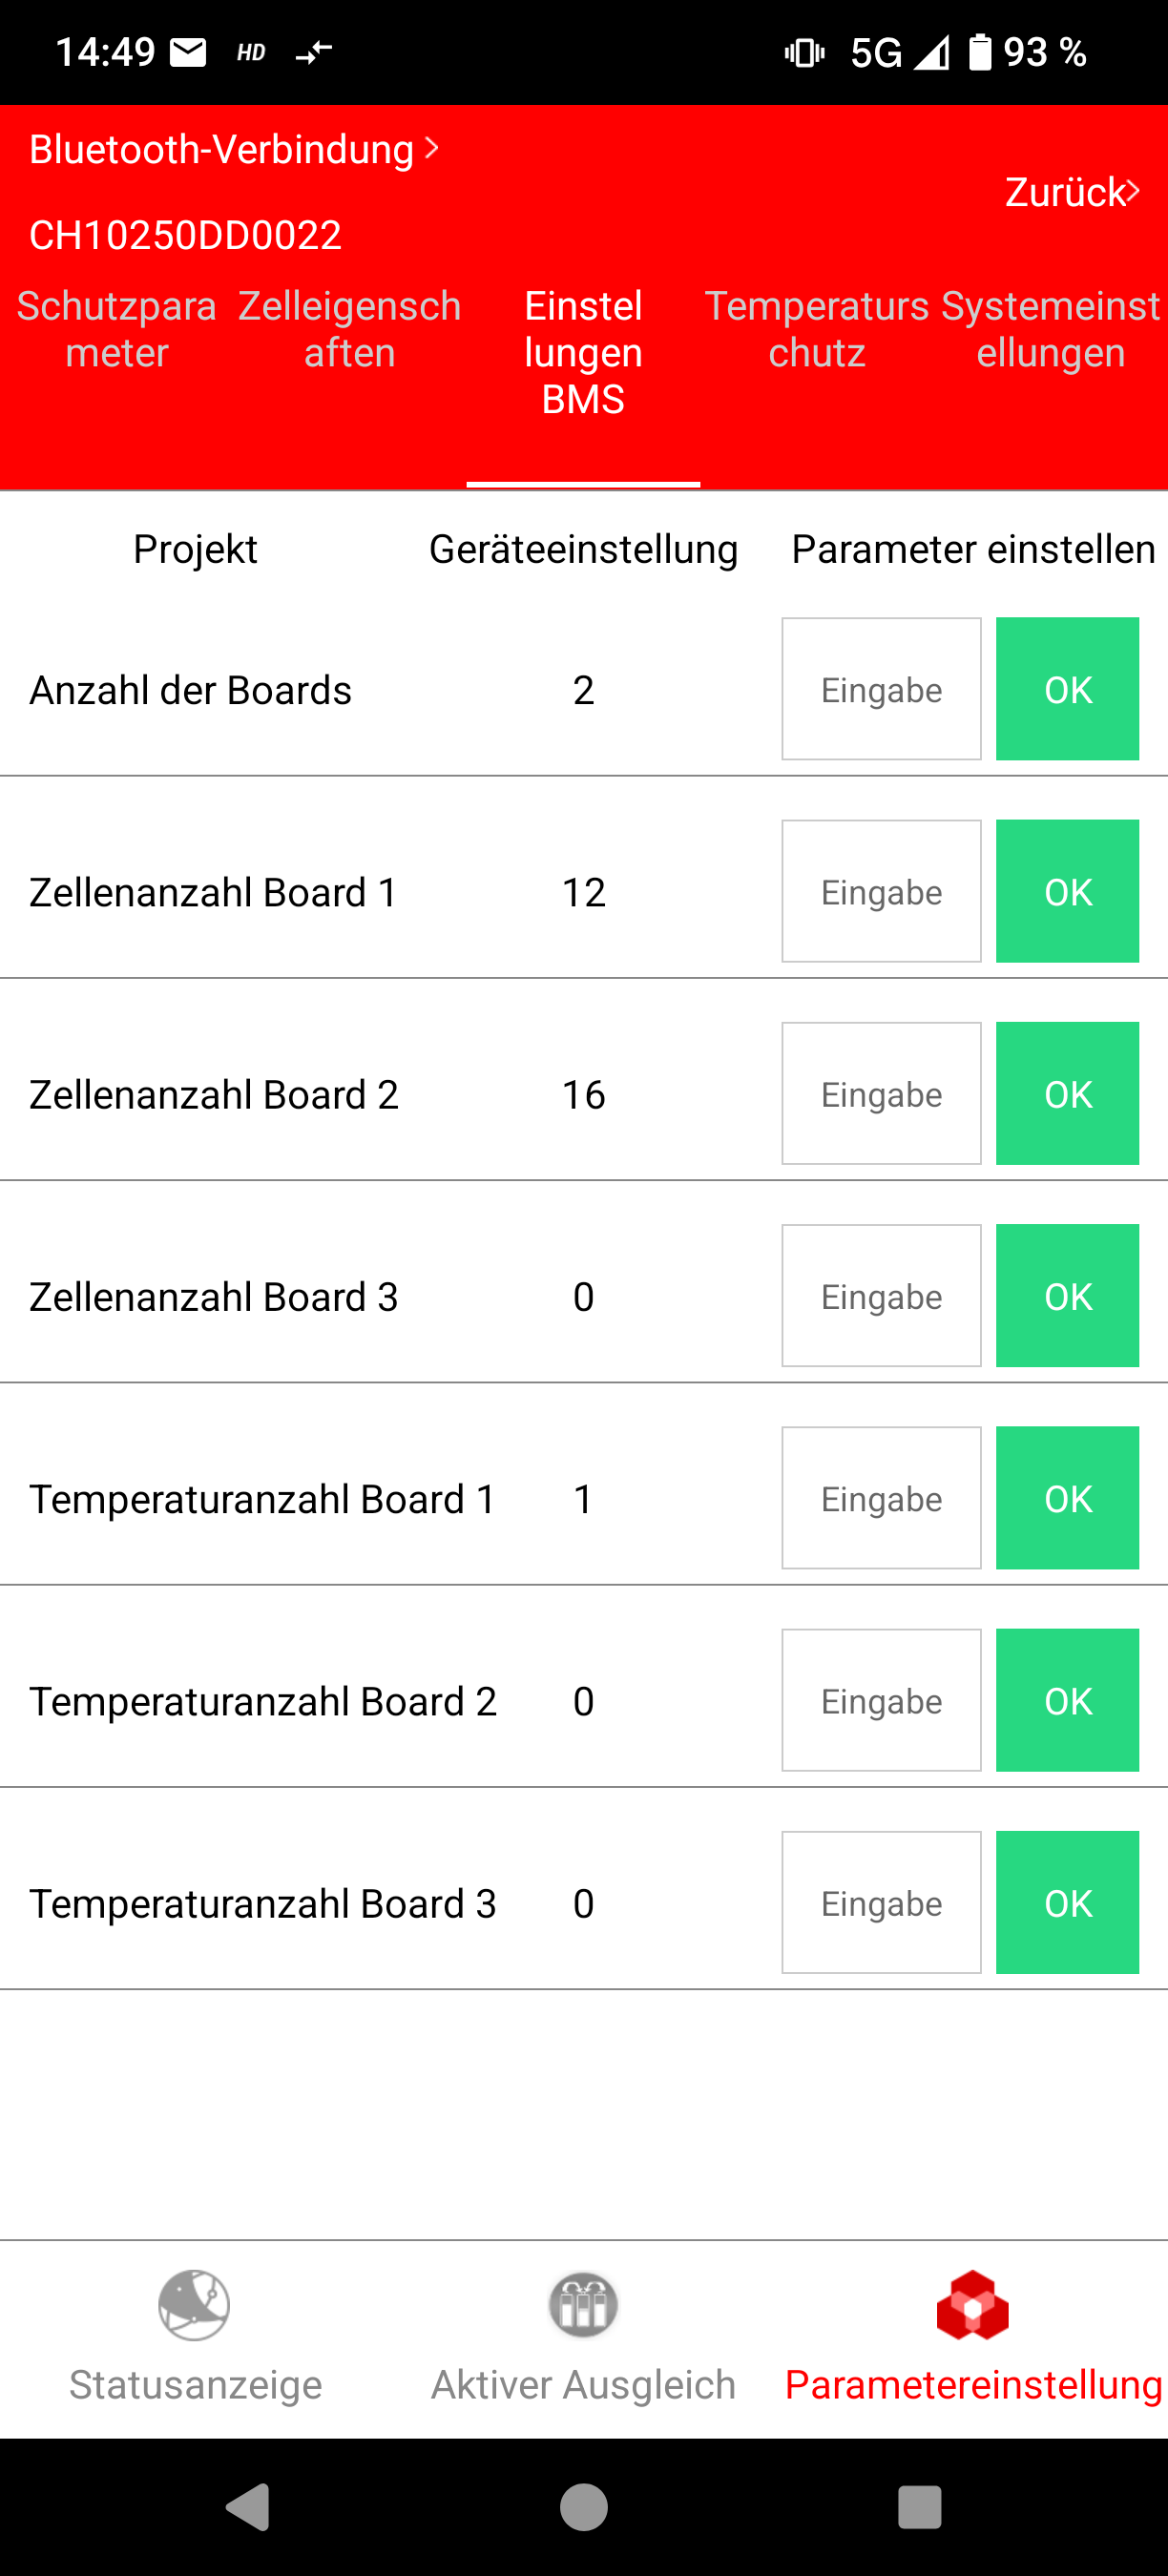This screenshot has height=2576, width=1168.
Task: Confirm Anzahl der Boards with OK
Action: pyautogui.click(x=1067, y=689)
